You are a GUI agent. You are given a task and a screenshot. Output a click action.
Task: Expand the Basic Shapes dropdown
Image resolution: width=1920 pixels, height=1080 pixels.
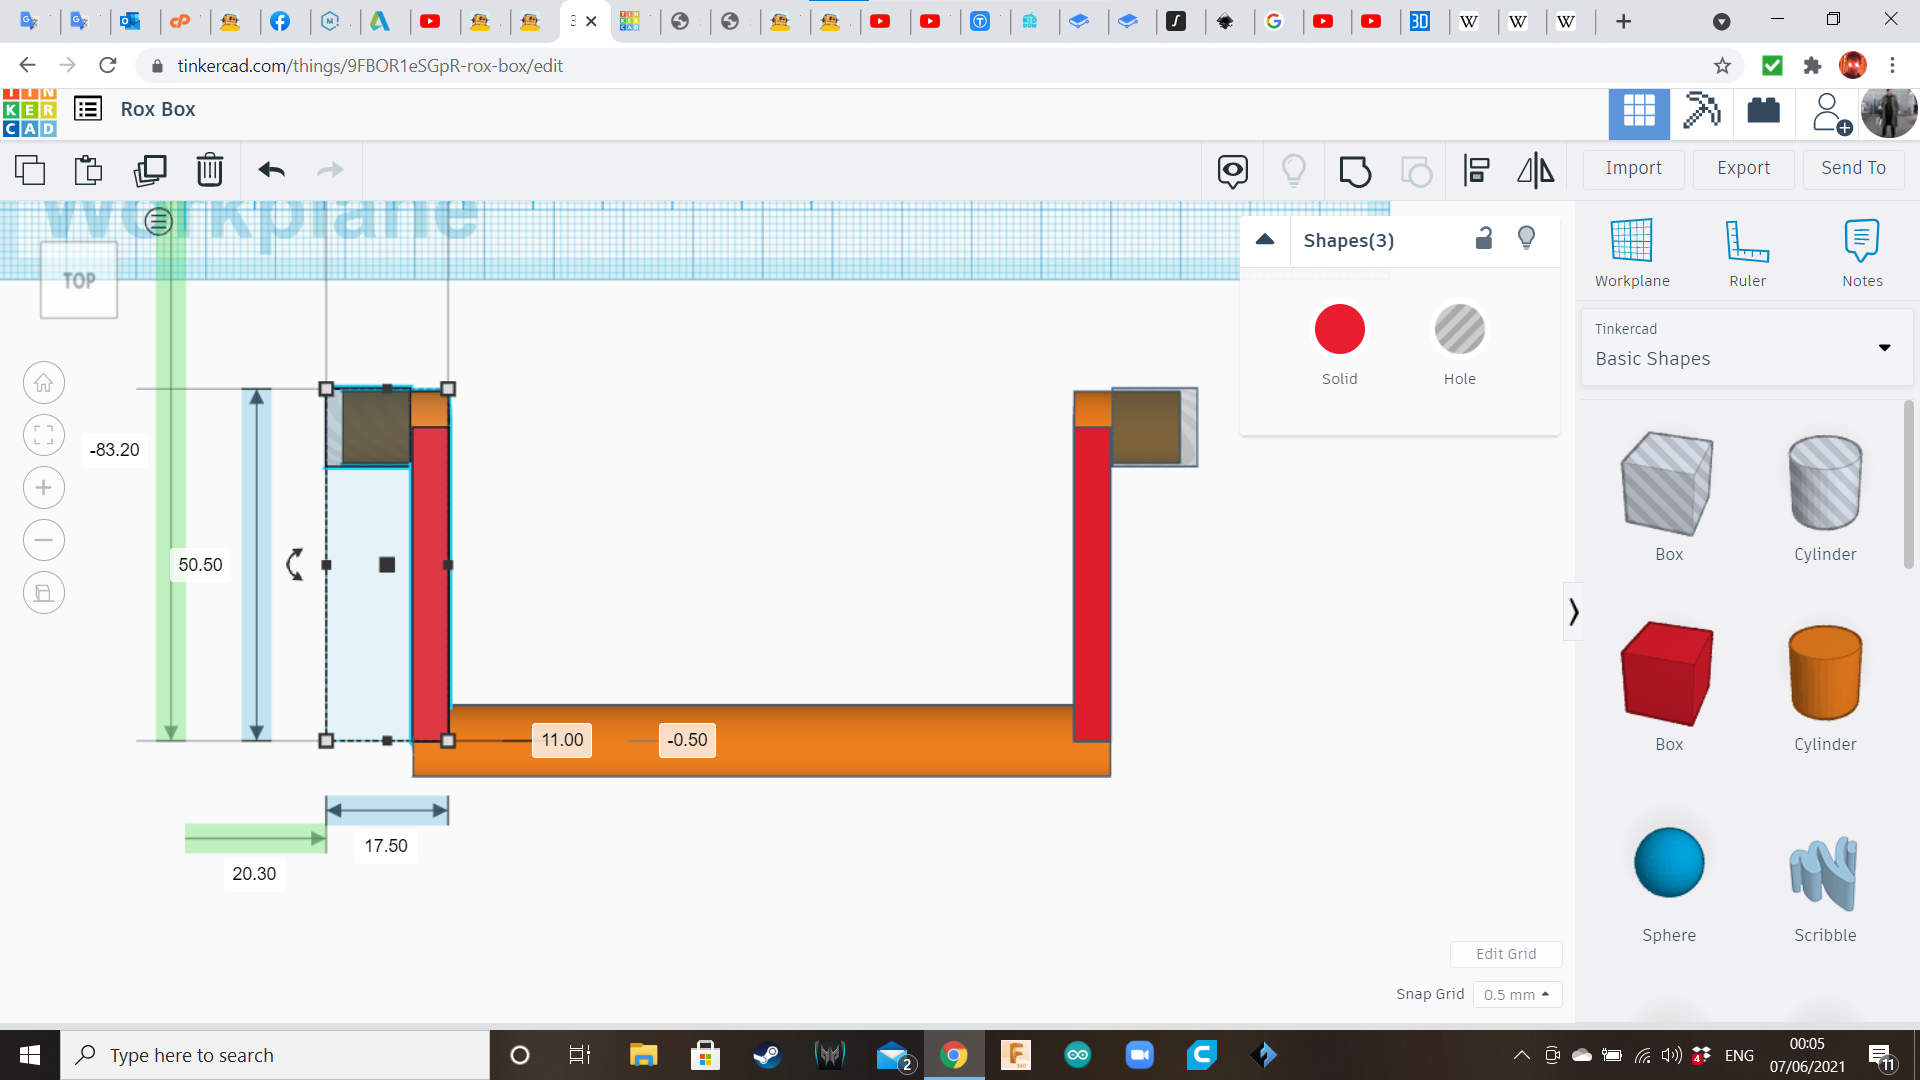[x=1884, y=348]
